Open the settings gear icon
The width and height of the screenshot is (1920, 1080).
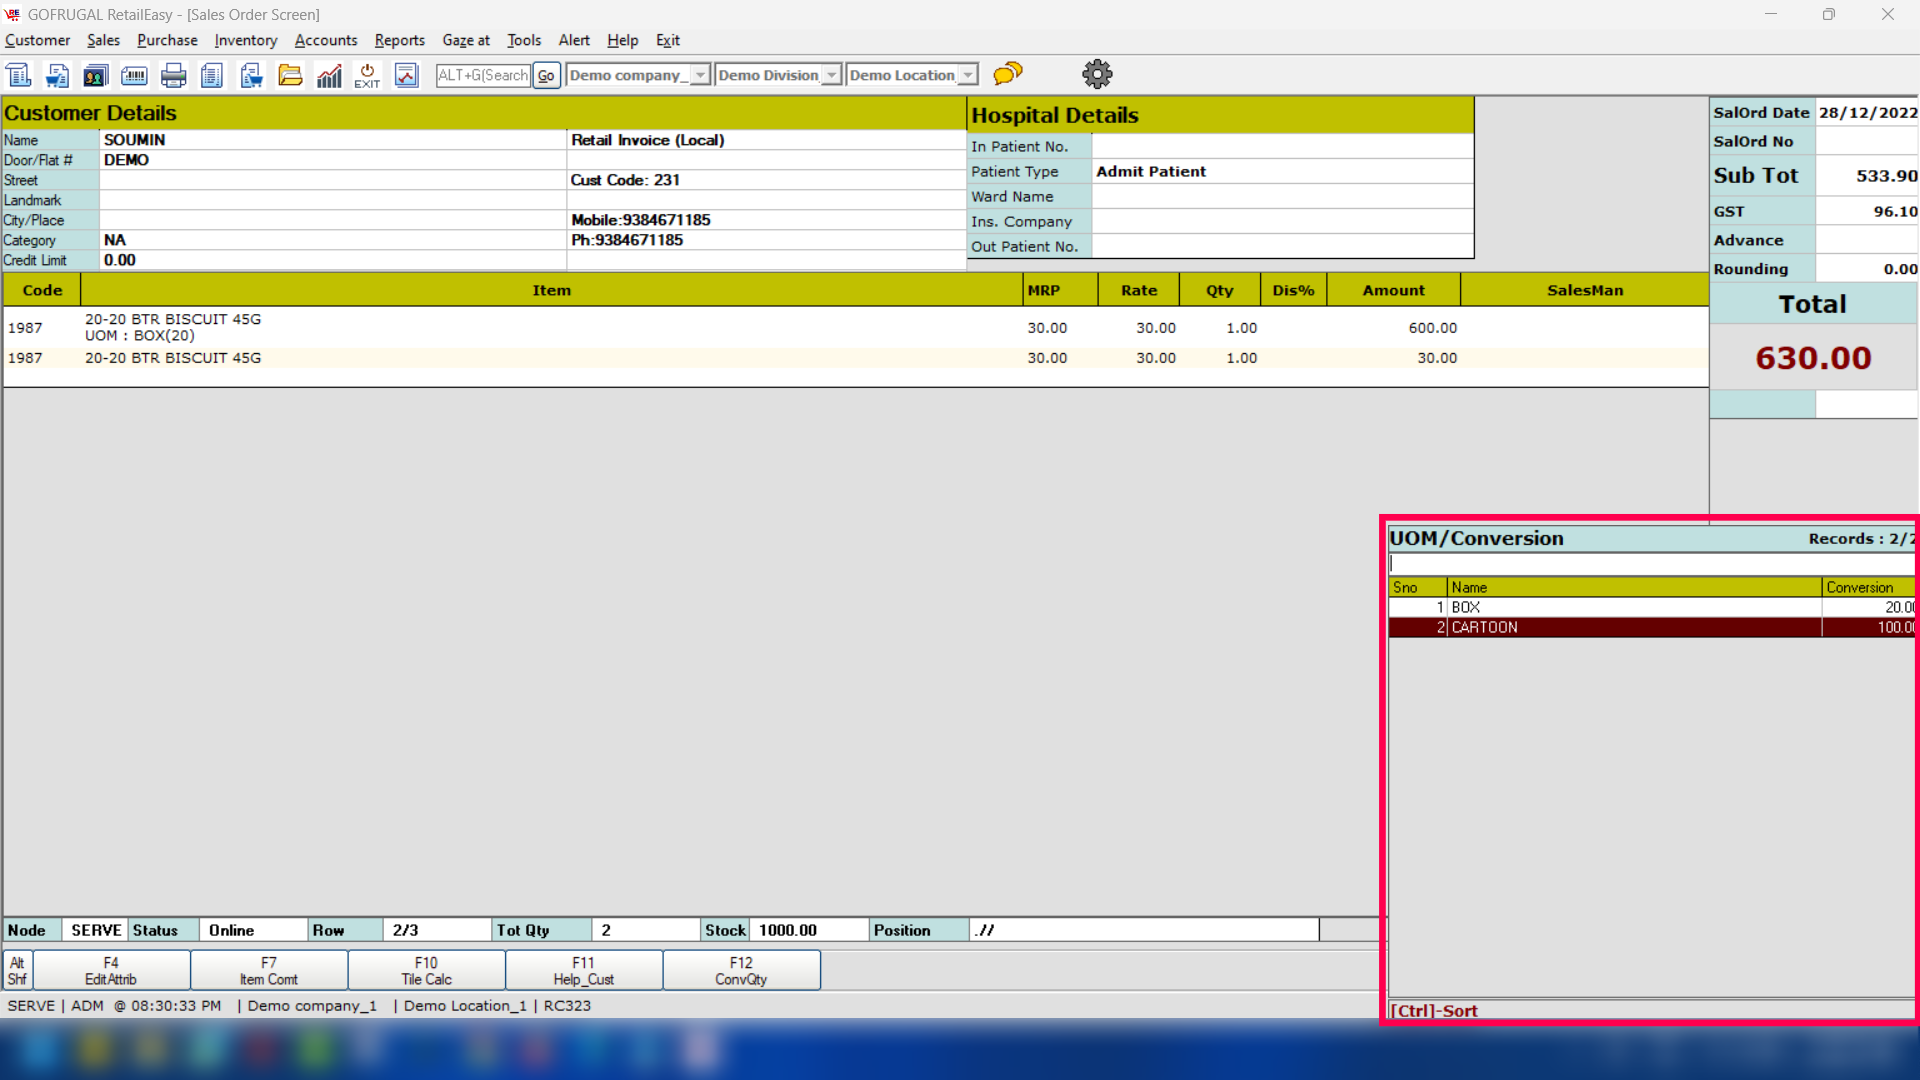pos(1097,74)
